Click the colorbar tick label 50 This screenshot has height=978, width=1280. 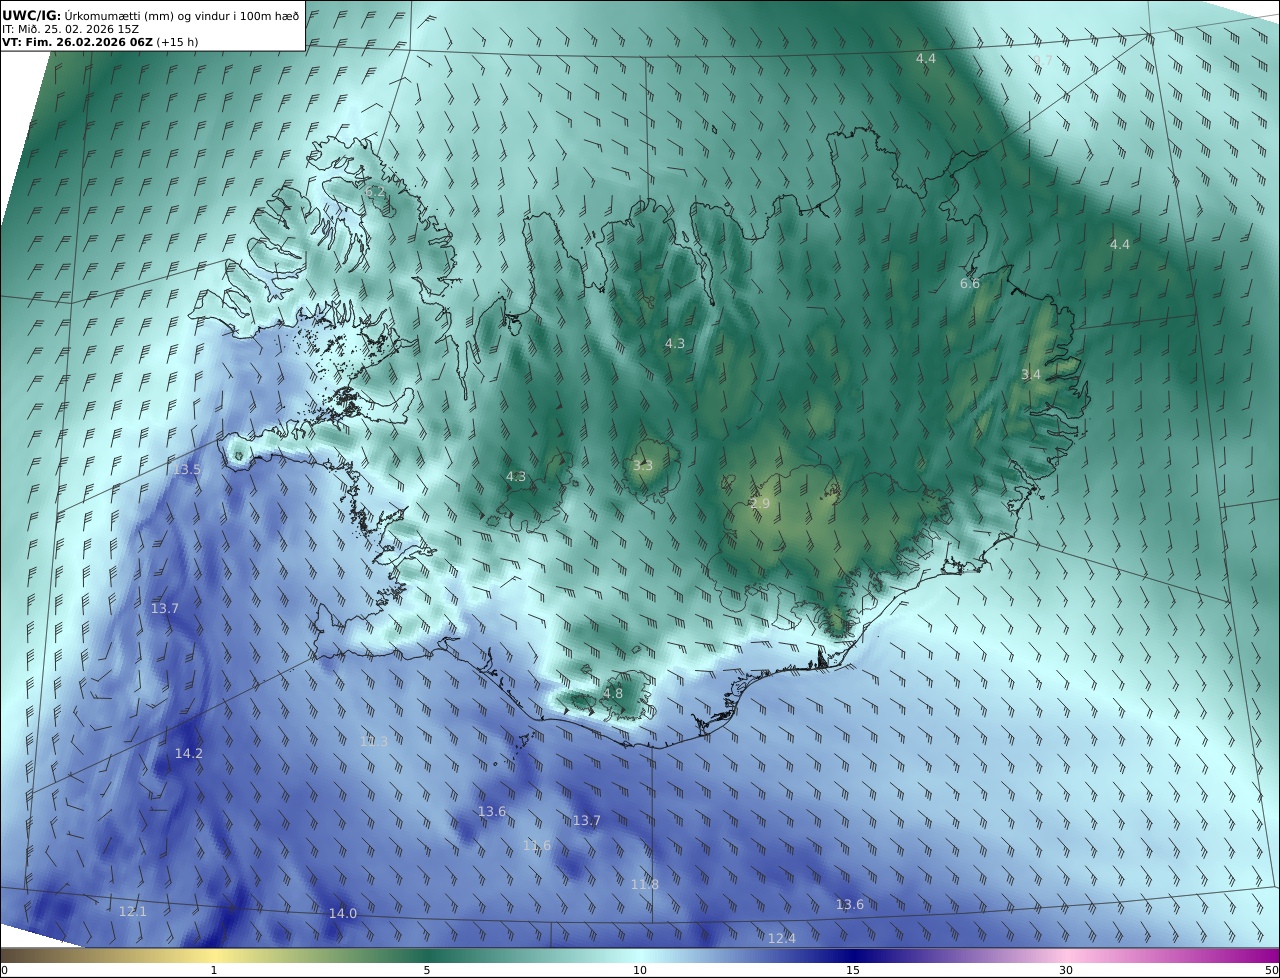[1271, 970]
